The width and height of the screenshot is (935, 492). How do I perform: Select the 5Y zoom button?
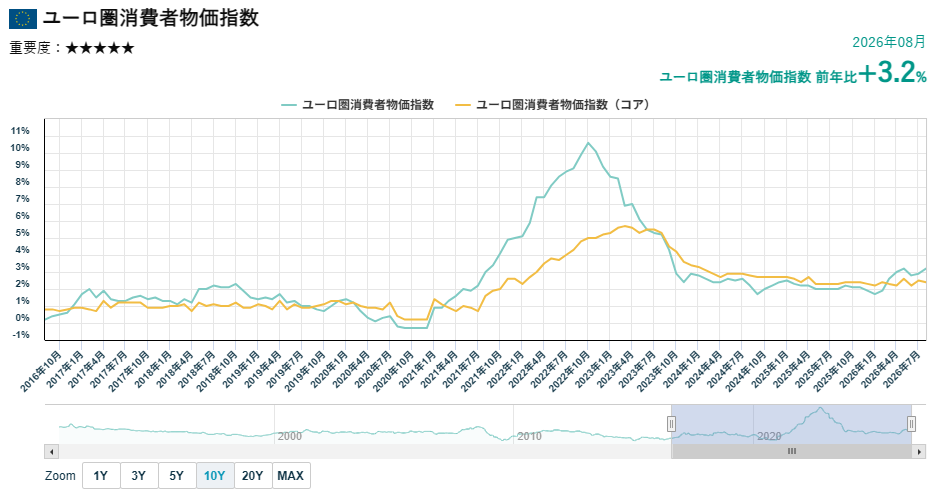coord(177,475)
